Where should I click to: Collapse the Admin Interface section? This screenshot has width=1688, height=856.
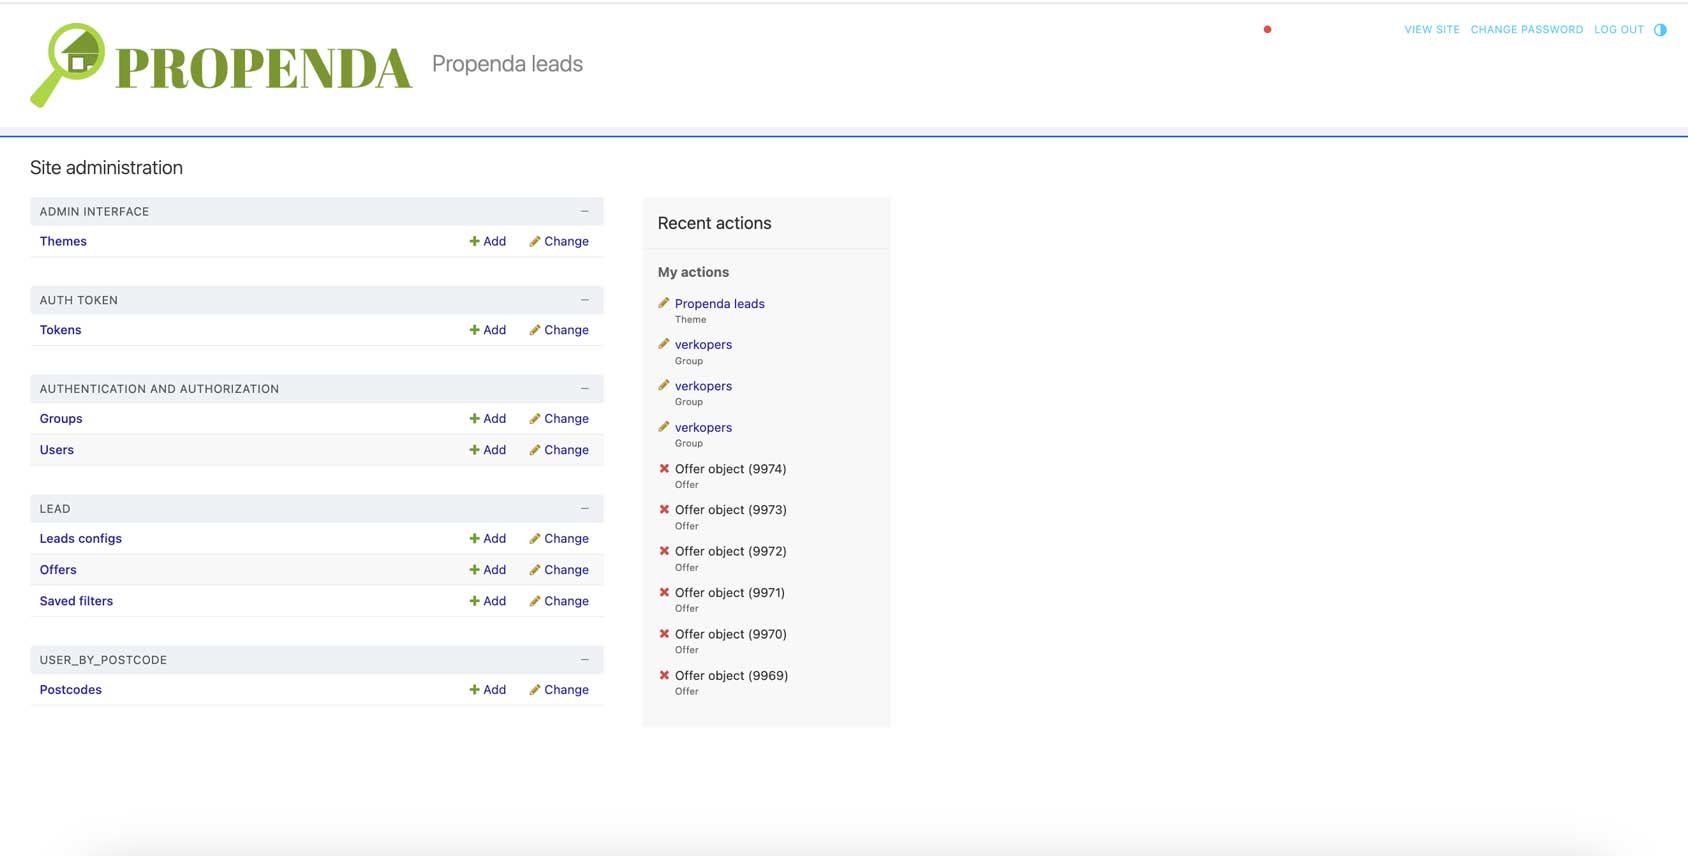point(585,211)
